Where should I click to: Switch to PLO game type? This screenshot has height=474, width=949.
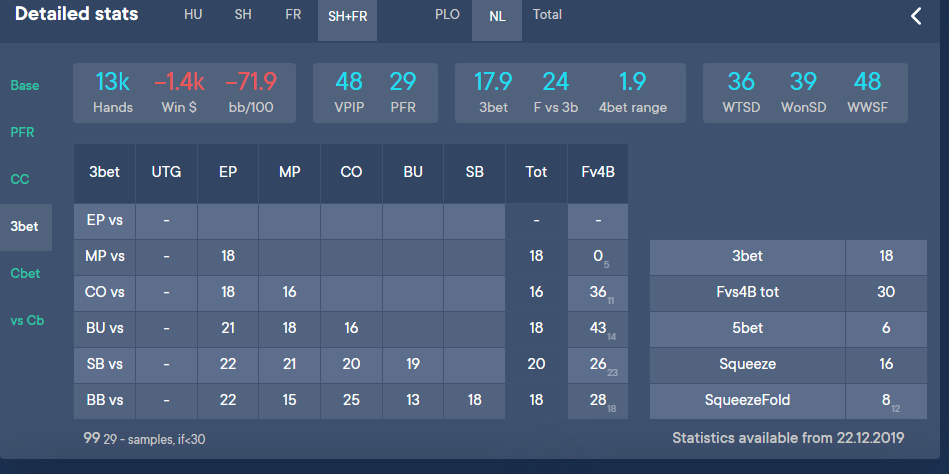(447, 15)
